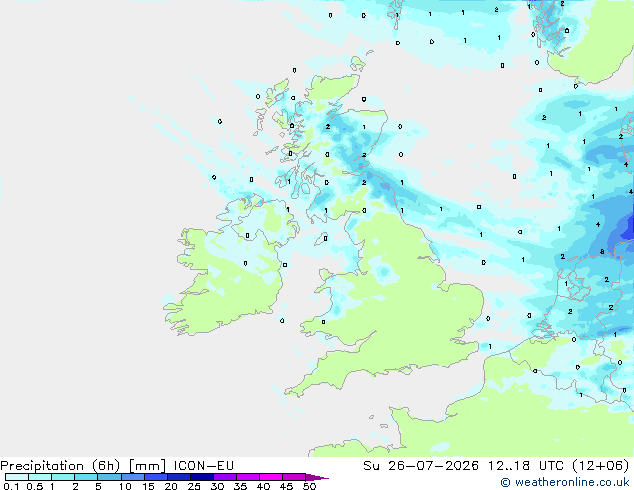This screenshot has width=634, height=490.
Task: Open the weatheronline.co.uk copyright link
Action: (x=564, y=482)
